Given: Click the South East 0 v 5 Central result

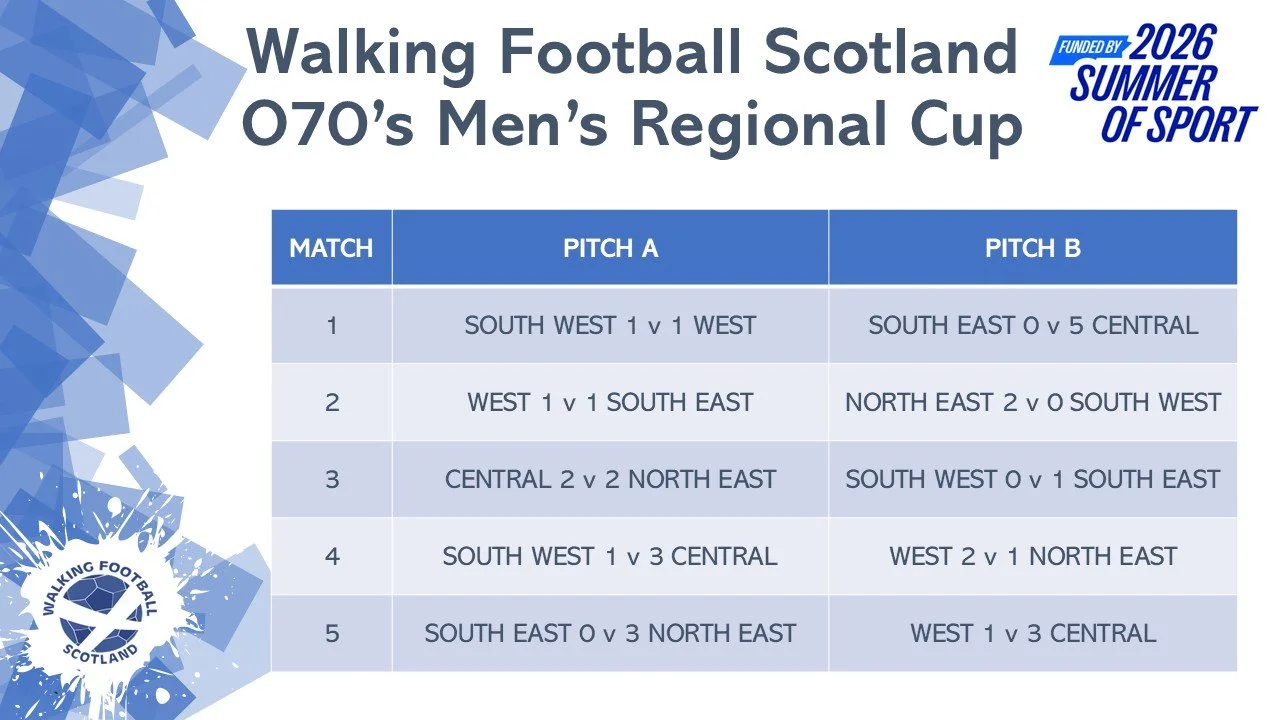Looking at the screenshot, I should 1033,325.
